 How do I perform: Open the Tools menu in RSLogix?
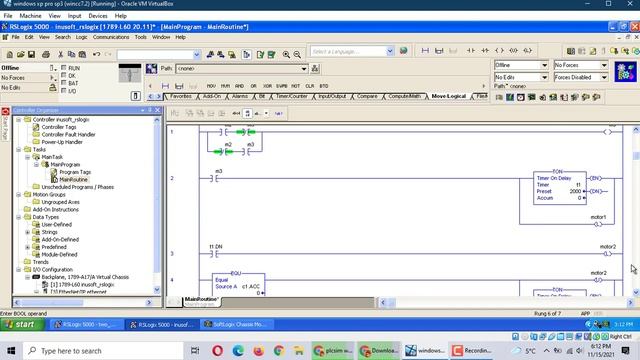(x=140, y=37)
